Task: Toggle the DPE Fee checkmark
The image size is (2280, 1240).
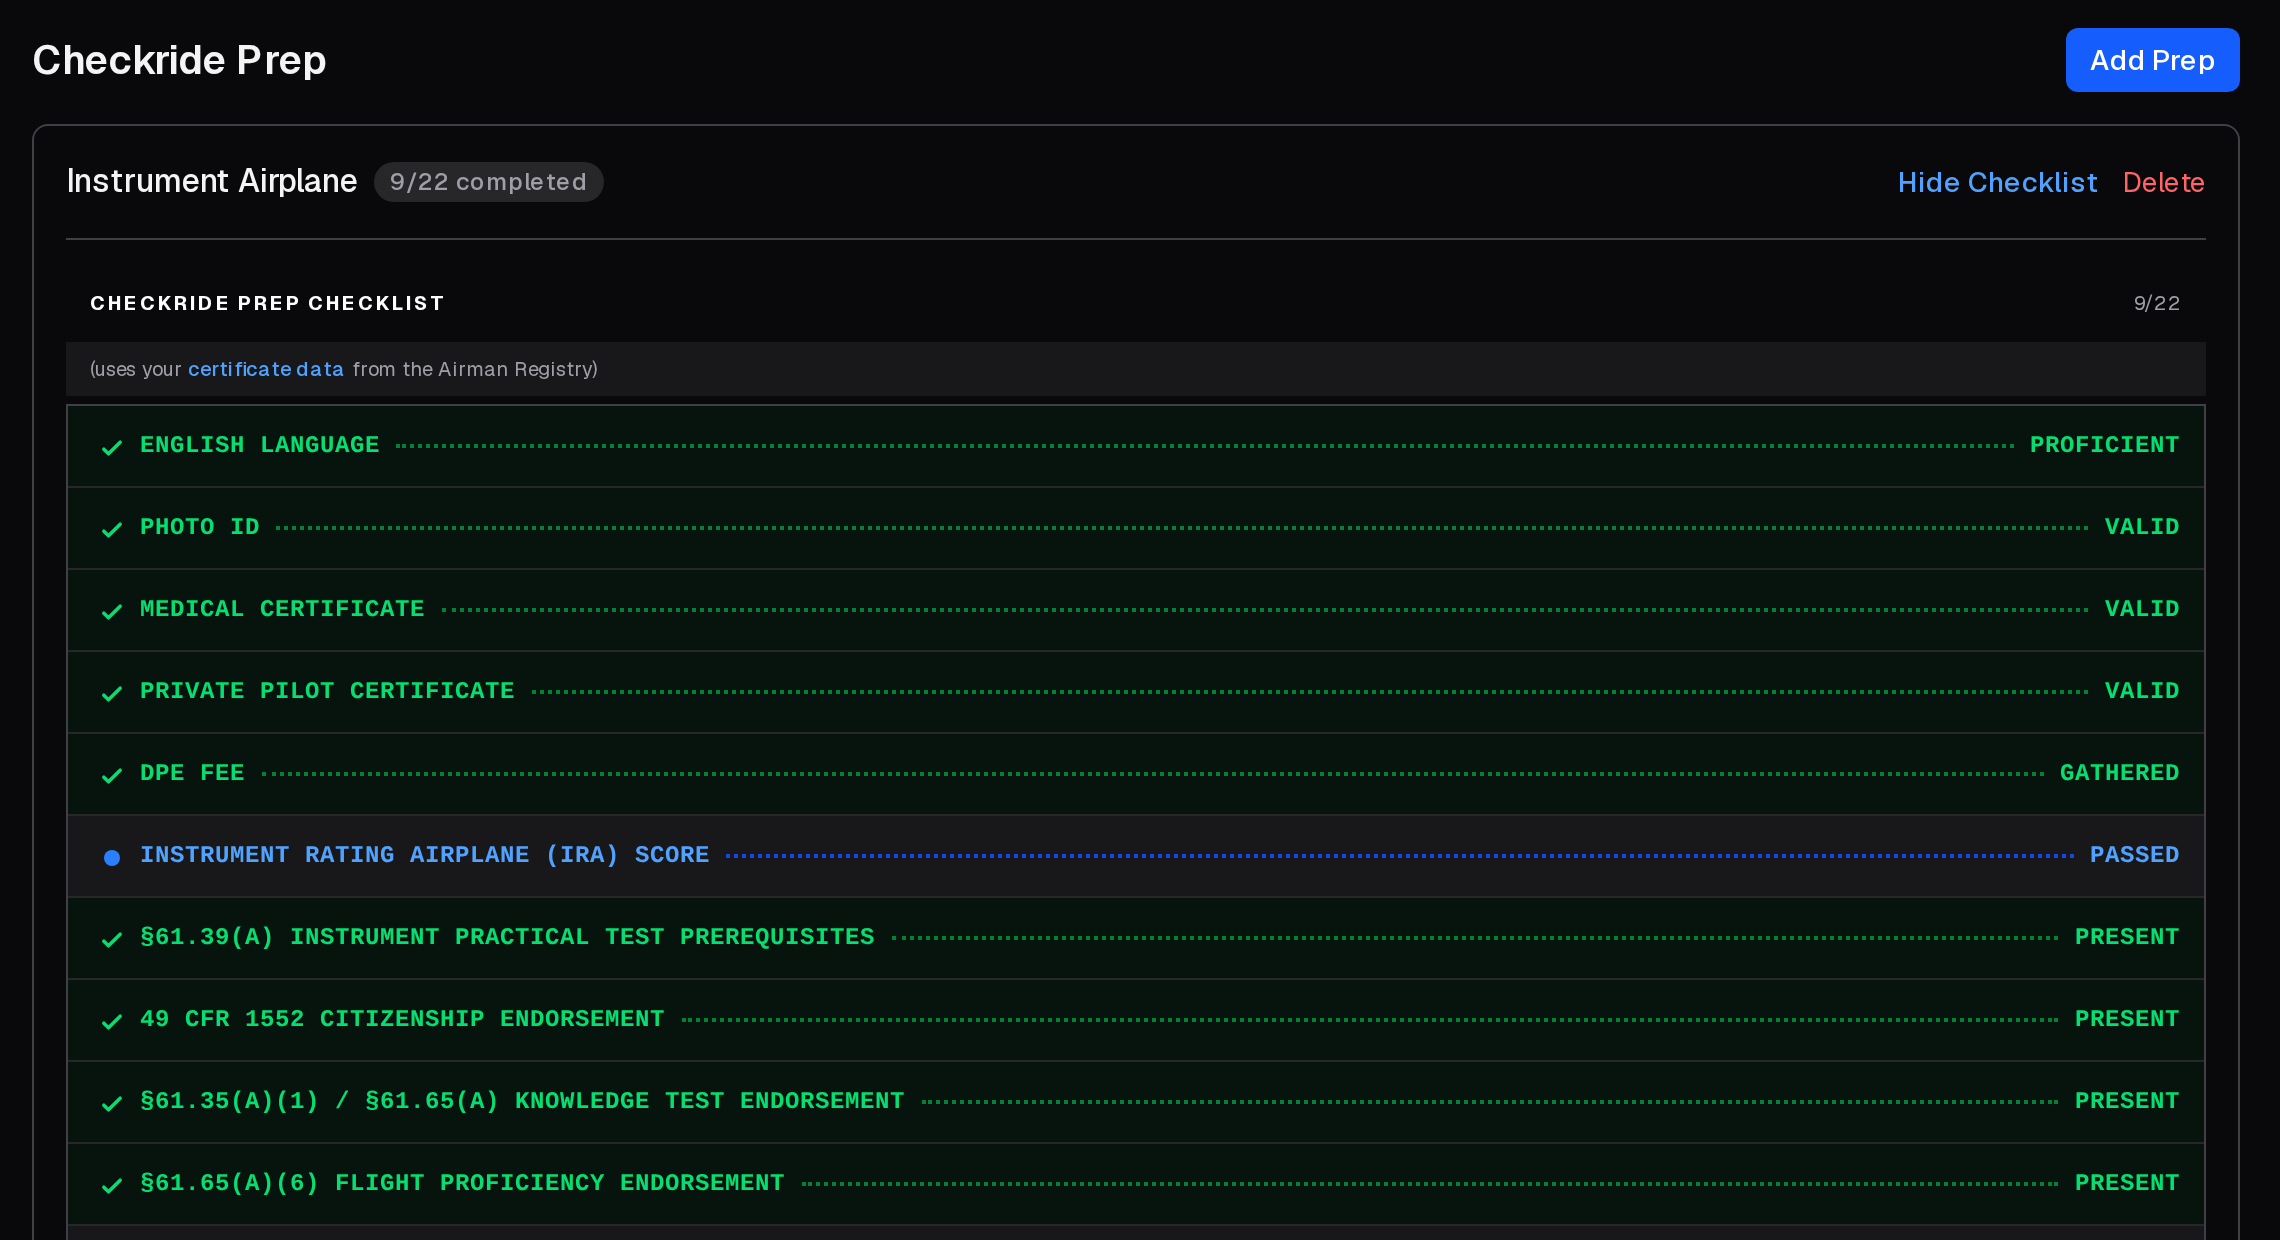Action: [x=112, y=775]
